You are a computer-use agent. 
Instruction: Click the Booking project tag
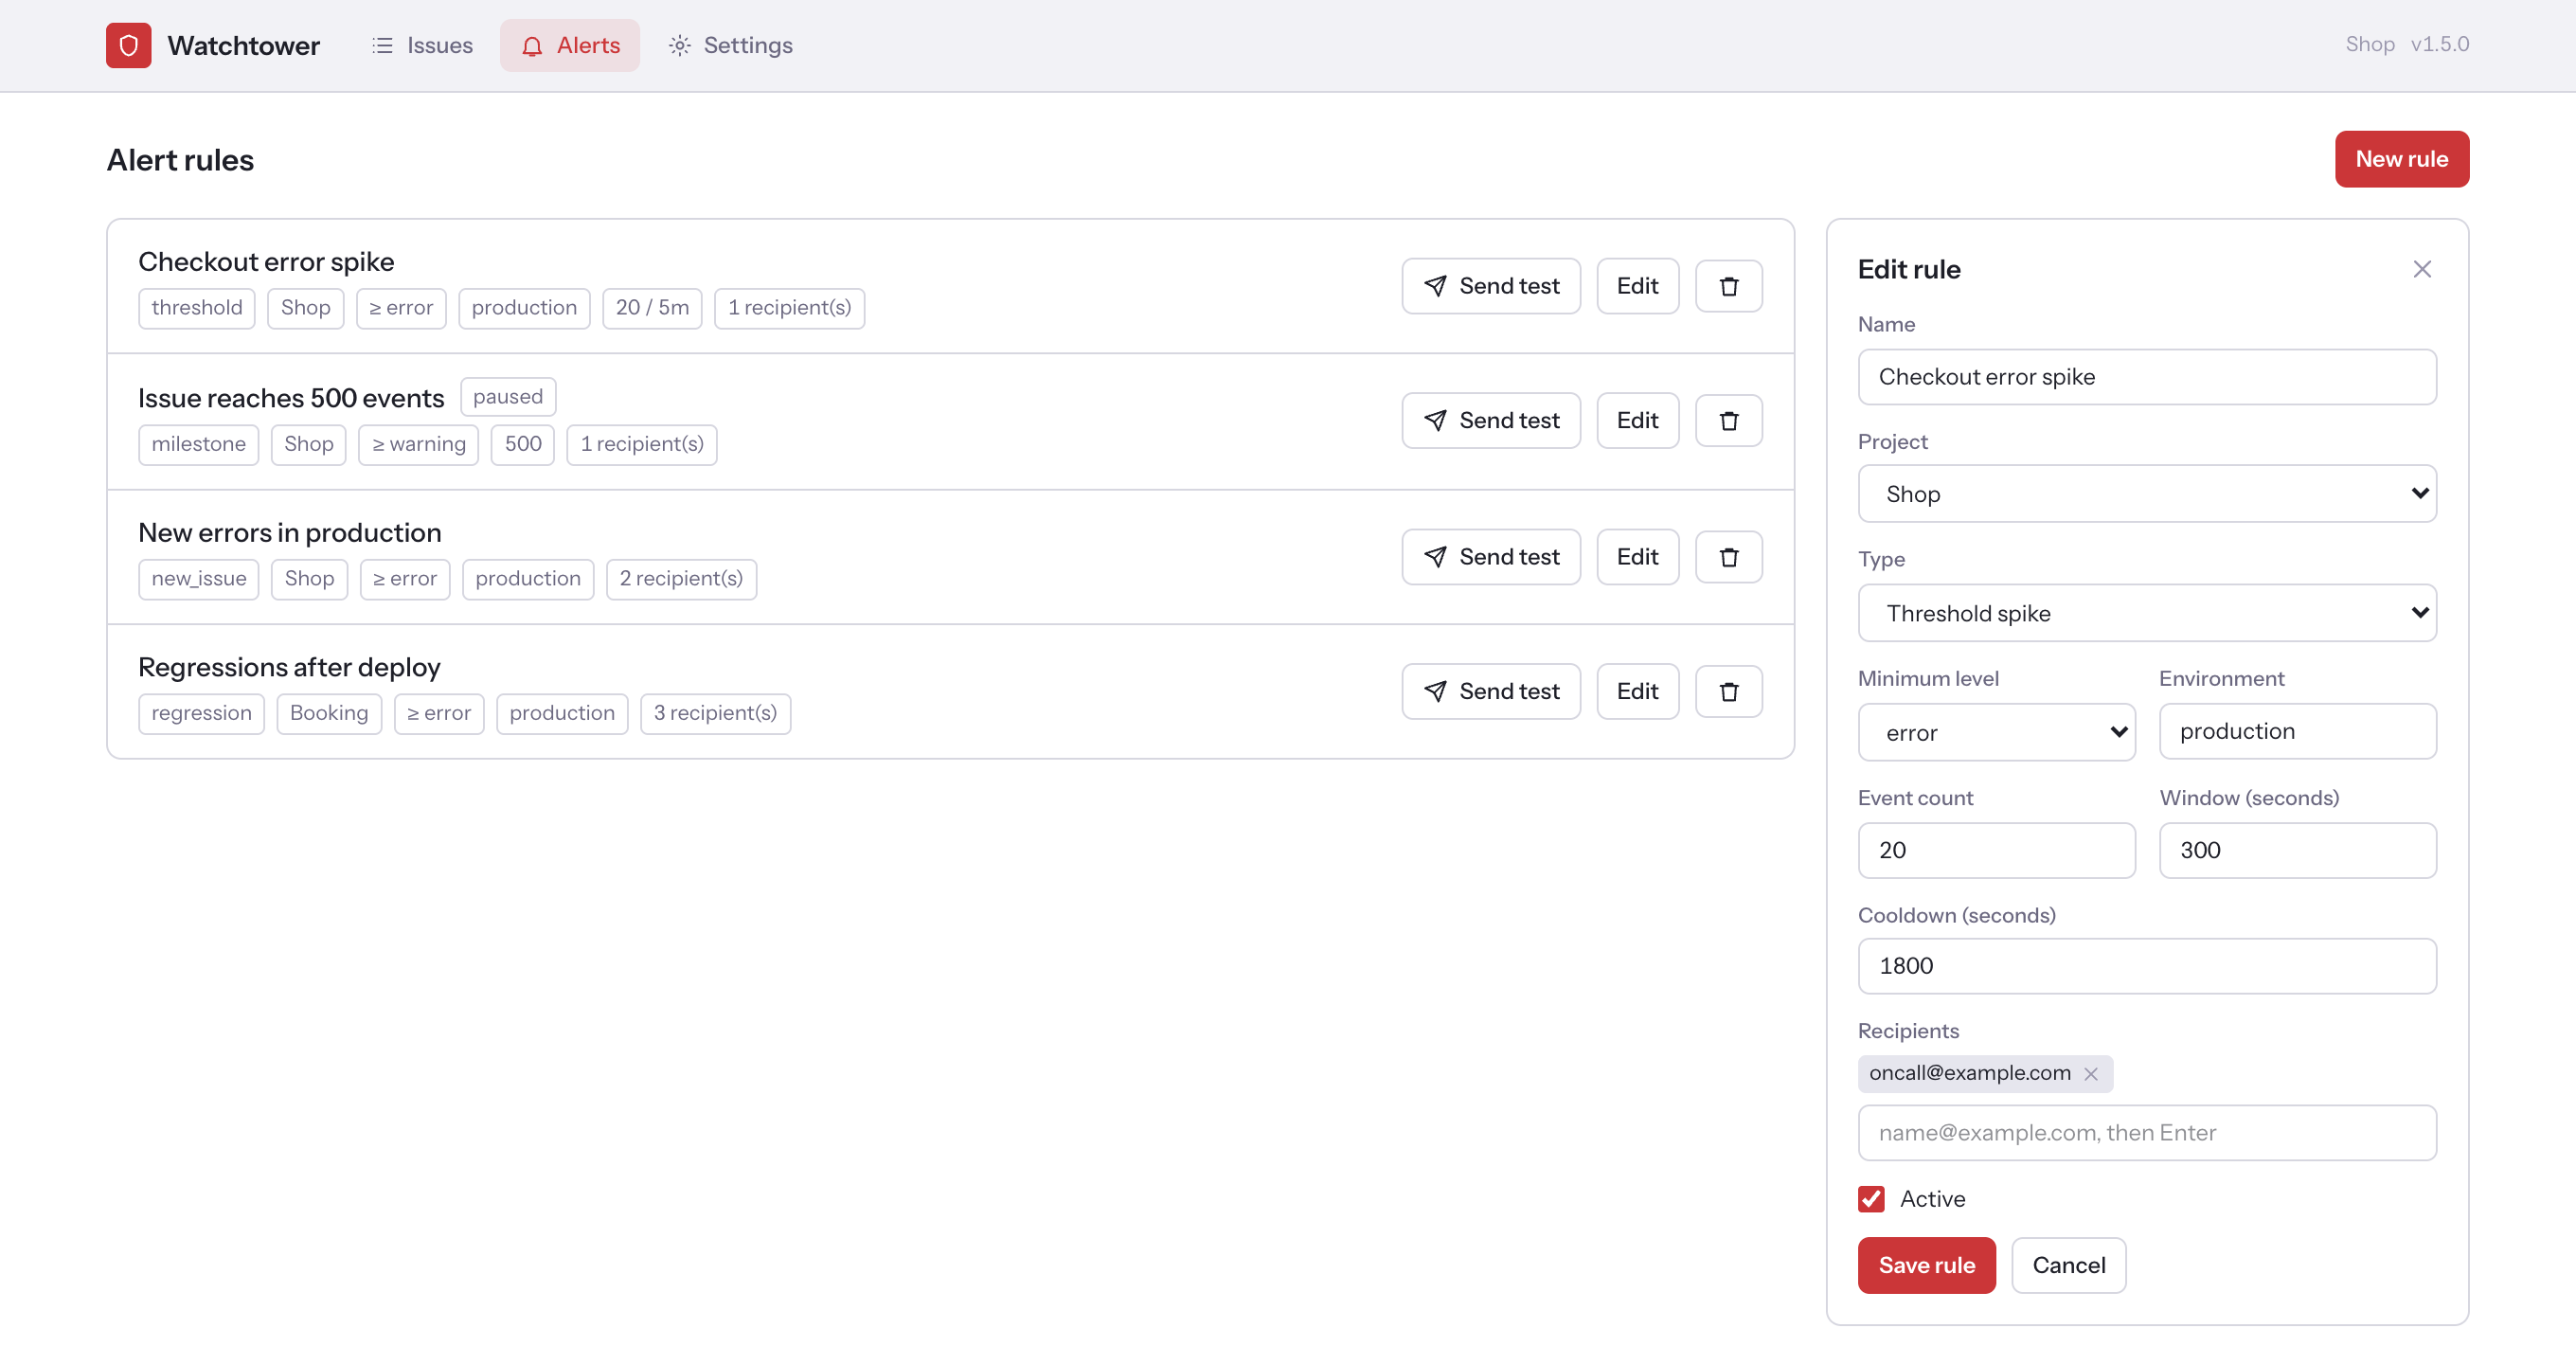tap(329, 714)
